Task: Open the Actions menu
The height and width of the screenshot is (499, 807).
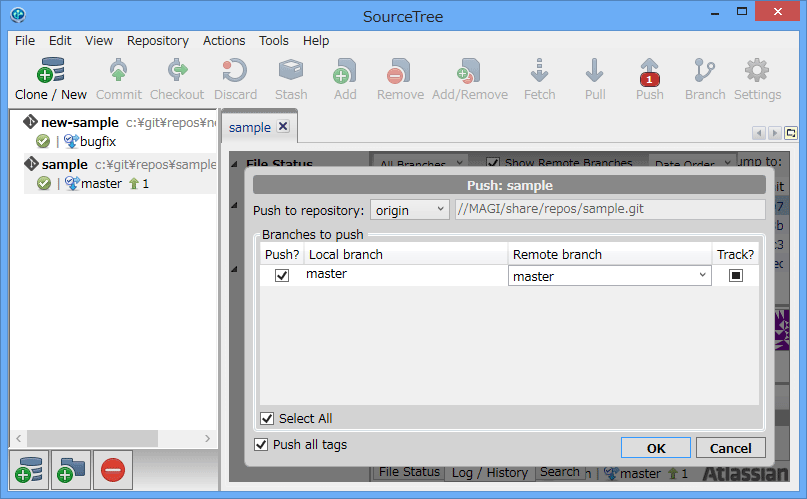Action: pyautogui.click(x=224, y=41)
